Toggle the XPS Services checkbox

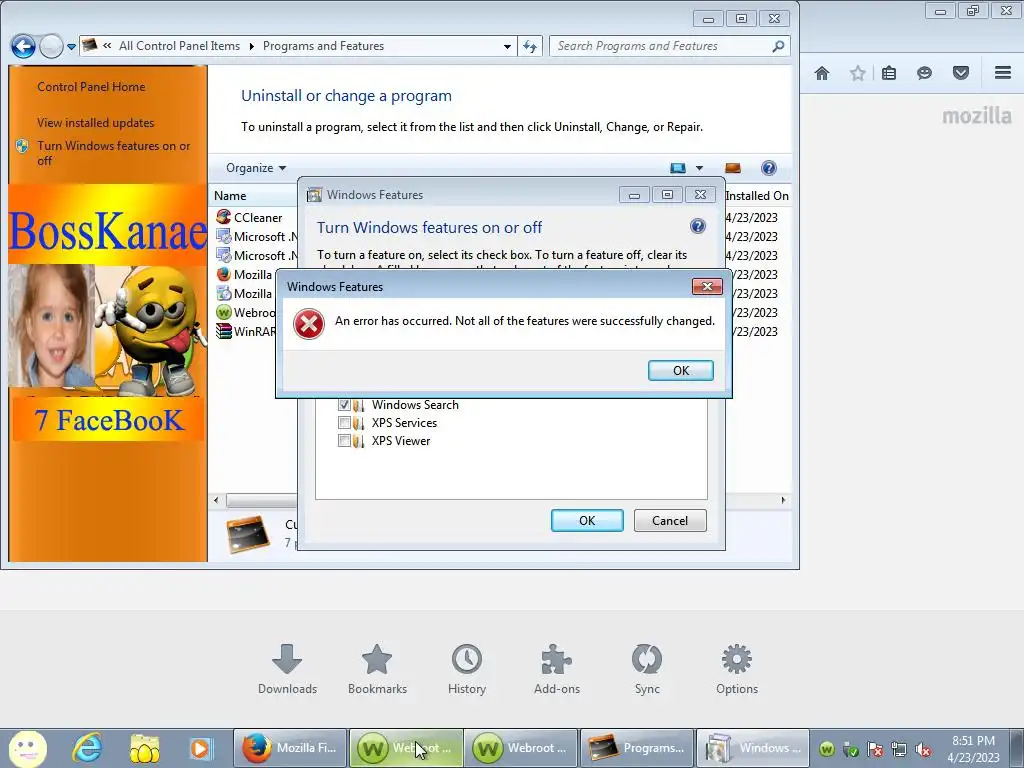point(344,423)
